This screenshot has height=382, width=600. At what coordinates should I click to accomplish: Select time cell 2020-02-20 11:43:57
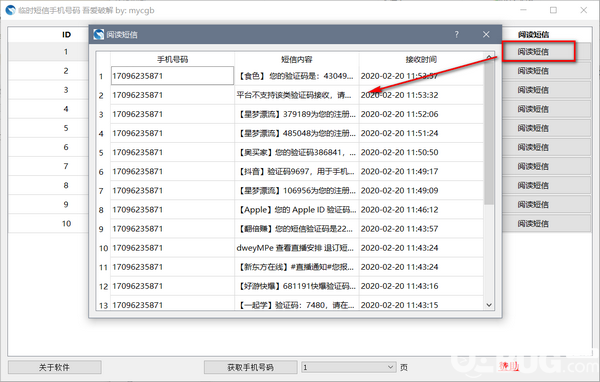(421, 229)
